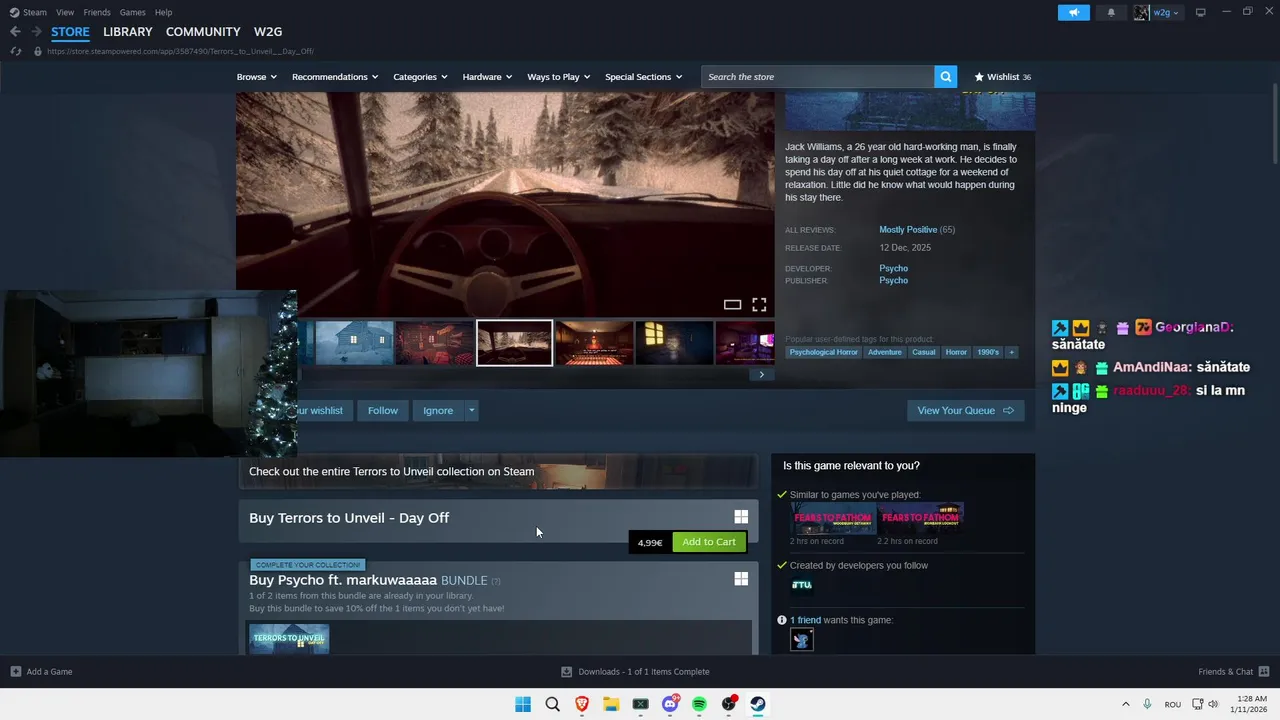Open the W2G profile tab
1280x720 pixels.
[x=268, y=32]
